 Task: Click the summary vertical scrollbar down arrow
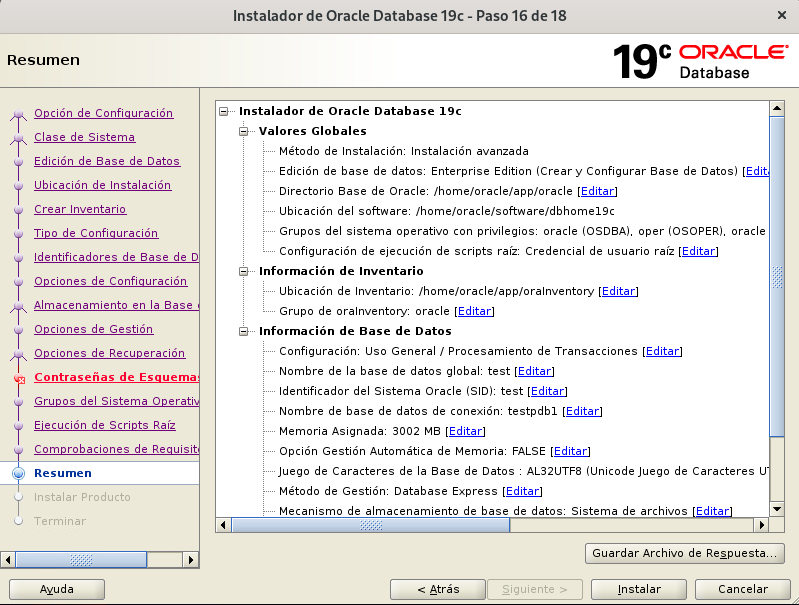(x=777, y=509)
